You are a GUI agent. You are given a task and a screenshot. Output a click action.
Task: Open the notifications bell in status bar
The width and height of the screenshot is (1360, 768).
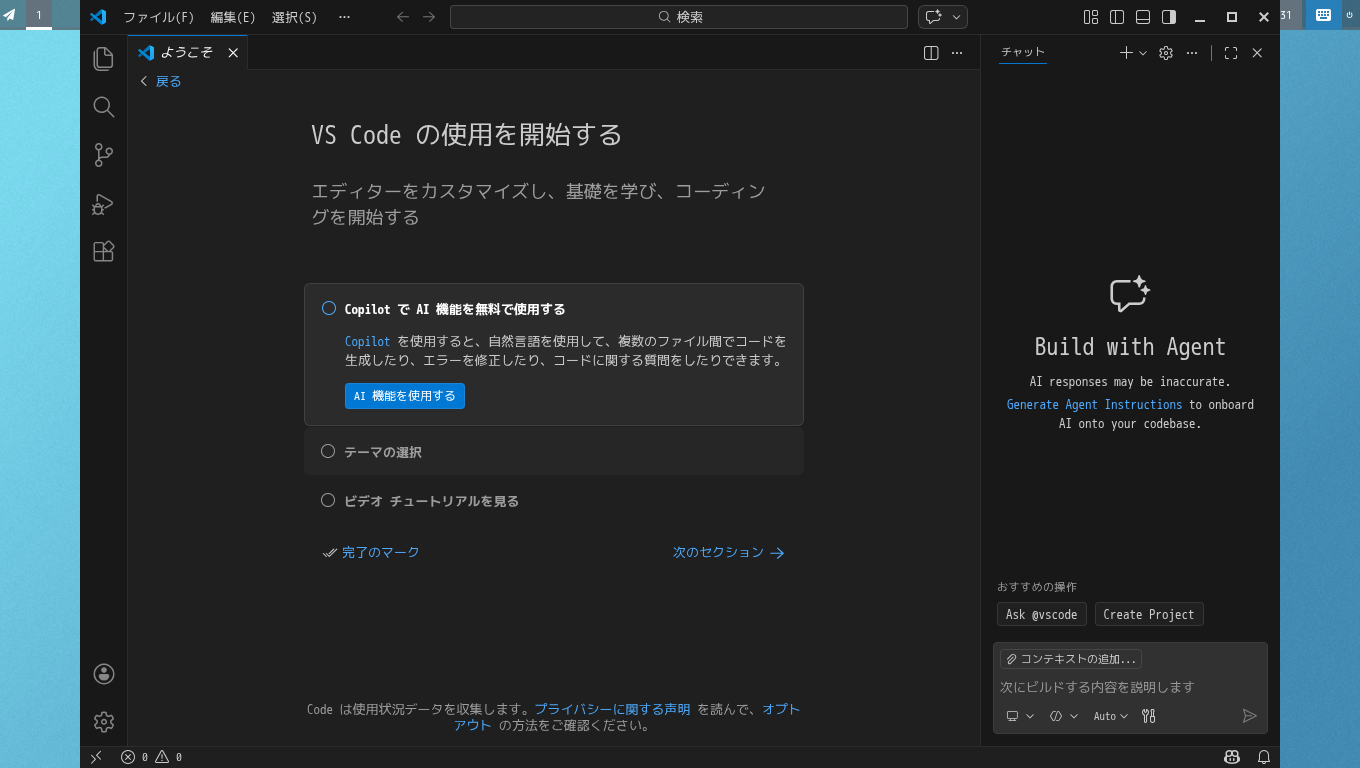pyautogui.click(x=1264, y=757)
